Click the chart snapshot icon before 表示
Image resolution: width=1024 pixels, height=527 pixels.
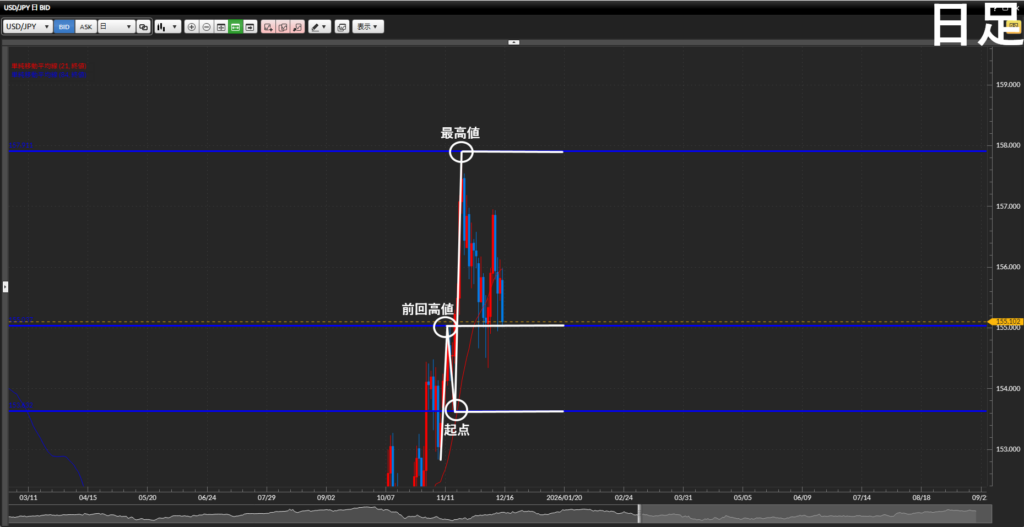click(x=341, y=26)
